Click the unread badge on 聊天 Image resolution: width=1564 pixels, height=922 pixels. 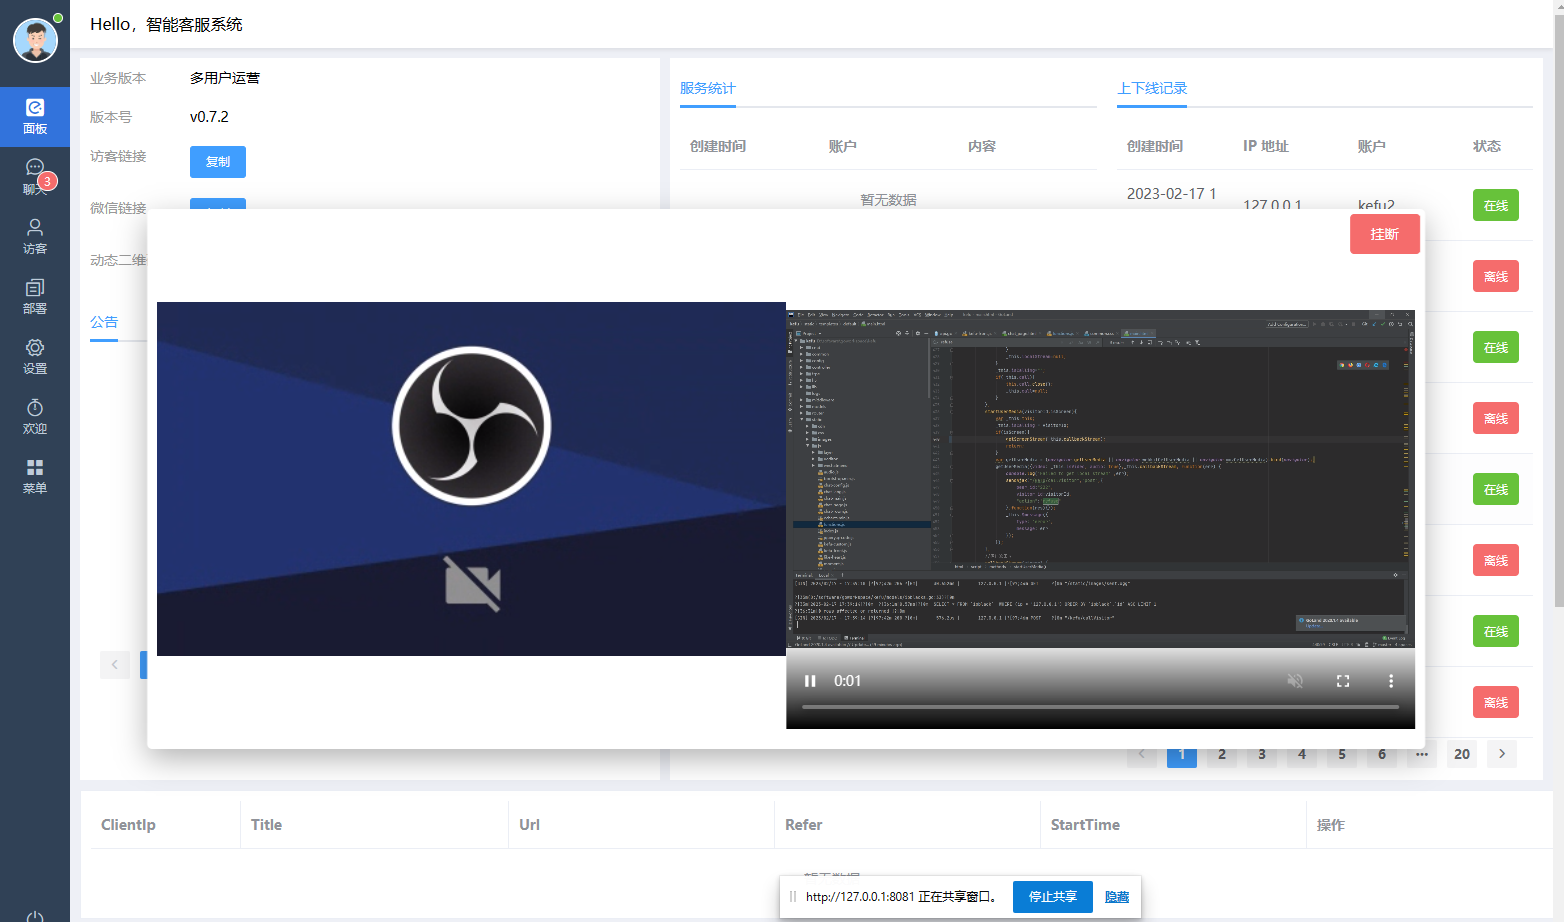coord(47,181)
